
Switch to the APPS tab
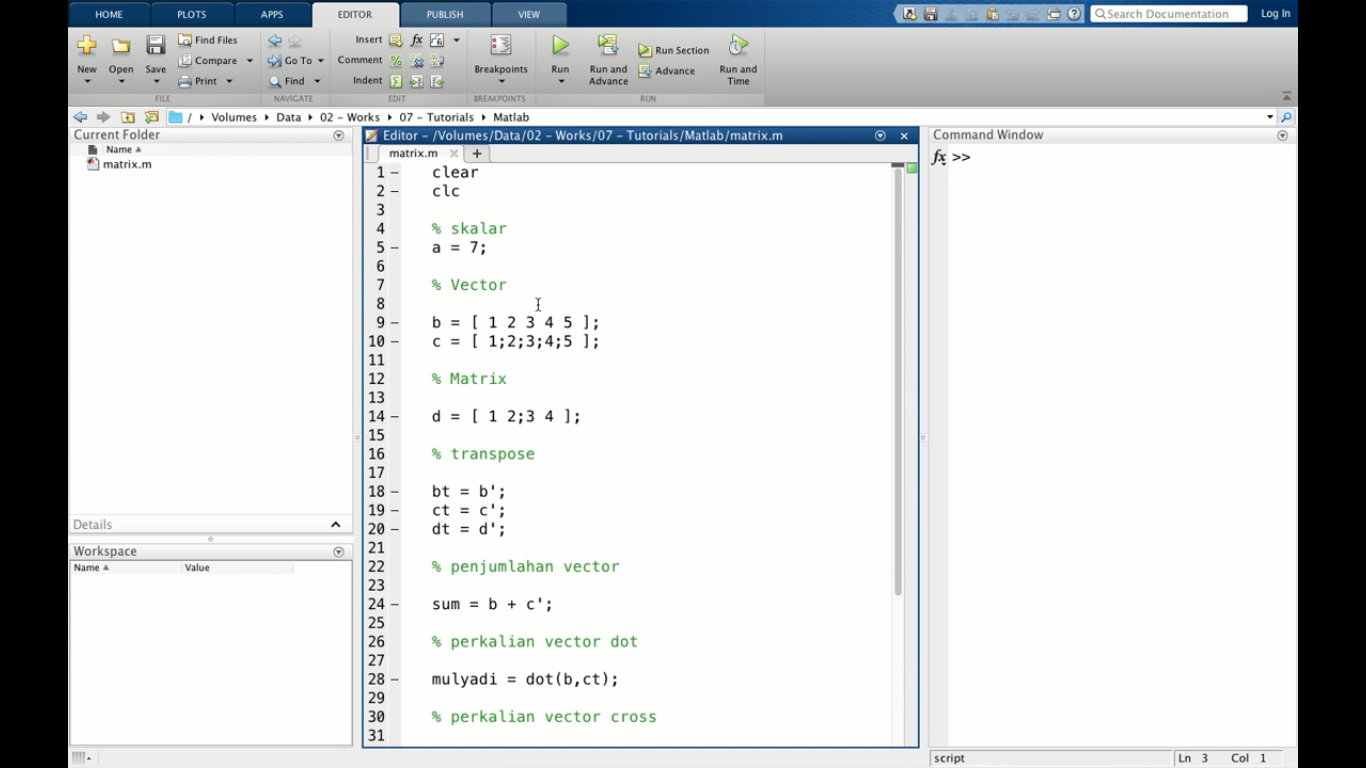[272, 14]
